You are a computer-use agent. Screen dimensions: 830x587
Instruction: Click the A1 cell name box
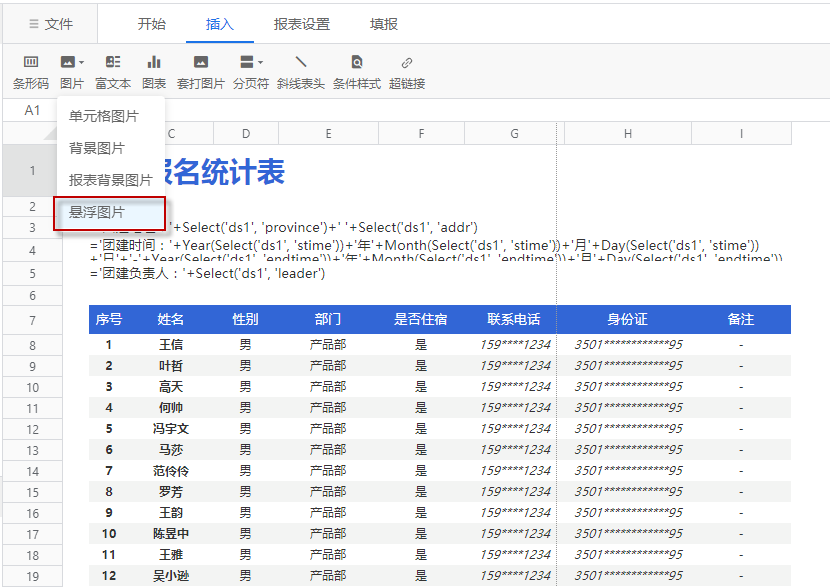(33, 110)
